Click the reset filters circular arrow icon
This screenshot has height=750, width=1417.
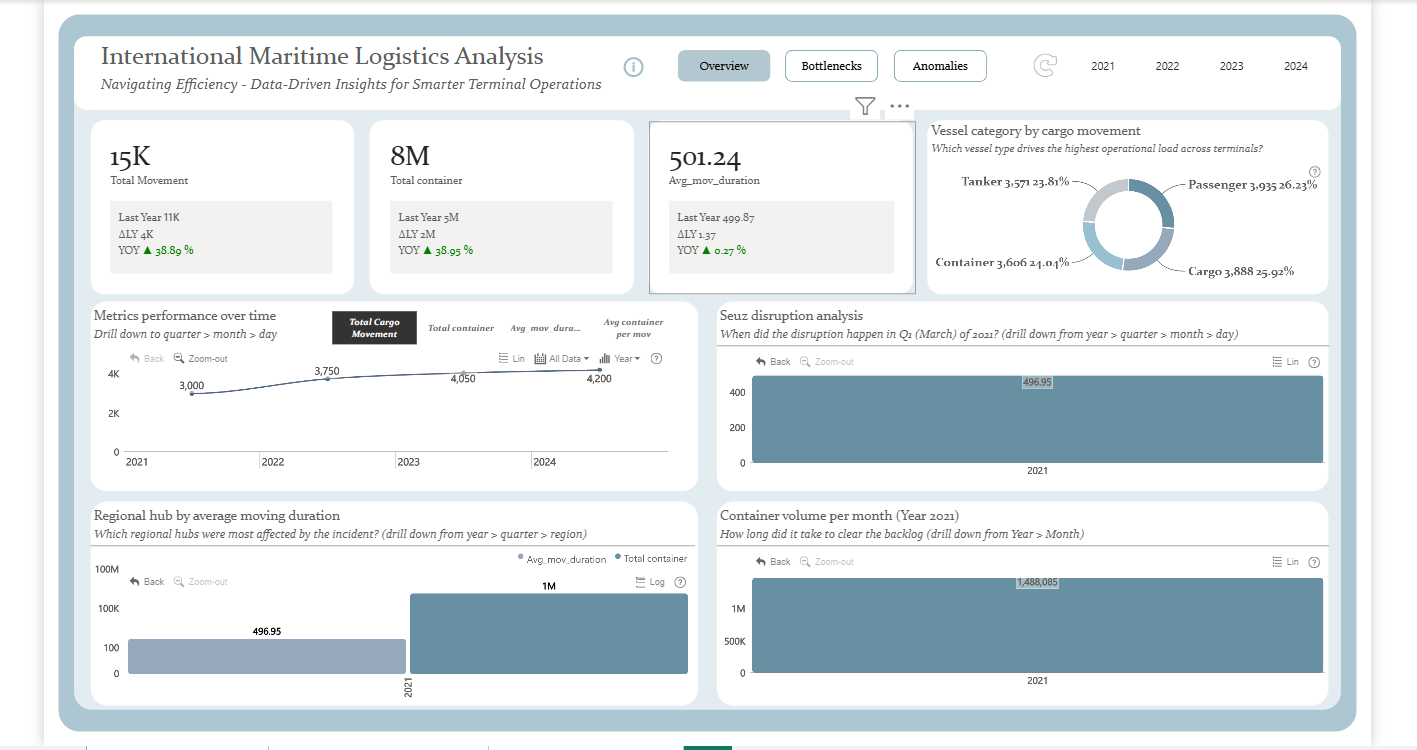[1044, 66]
